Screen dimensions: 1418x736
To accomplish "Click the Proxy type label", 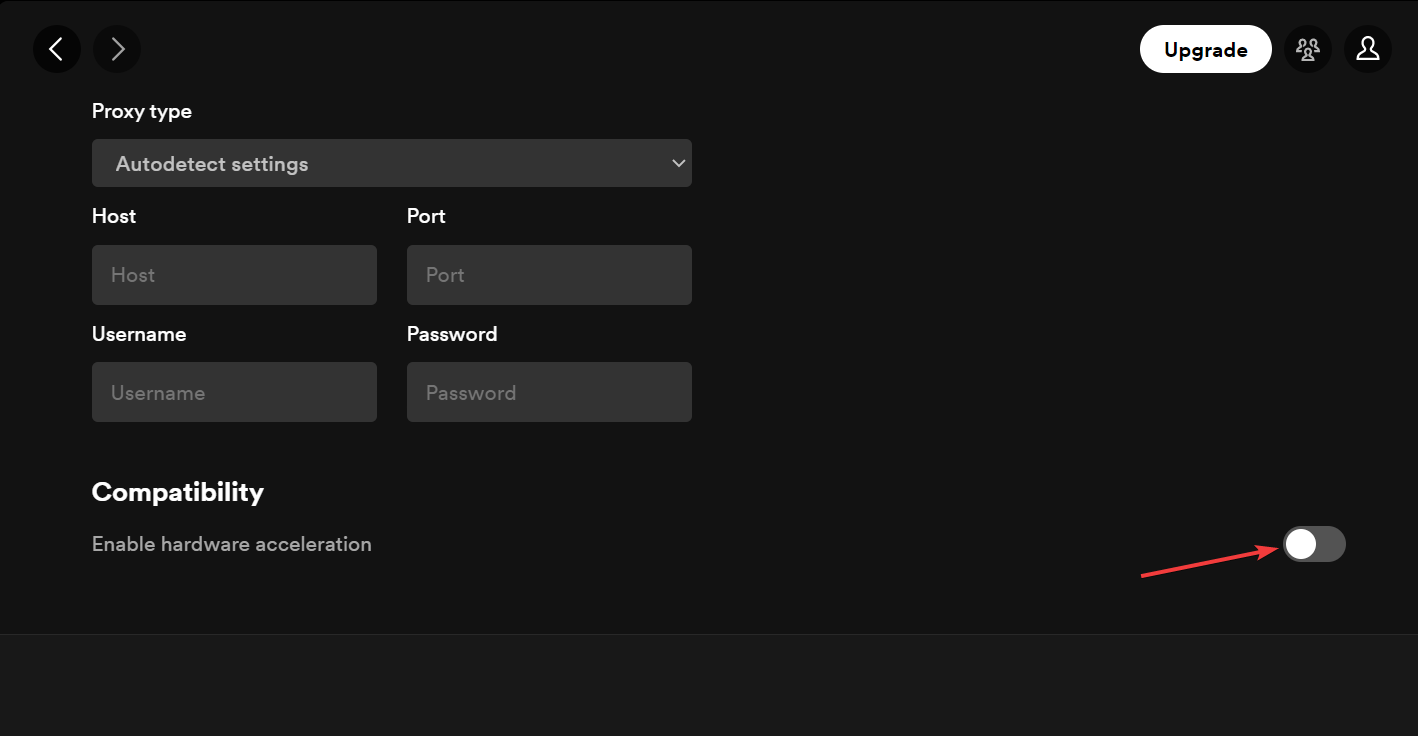I will pyautogui.click(x=141, y=111).
